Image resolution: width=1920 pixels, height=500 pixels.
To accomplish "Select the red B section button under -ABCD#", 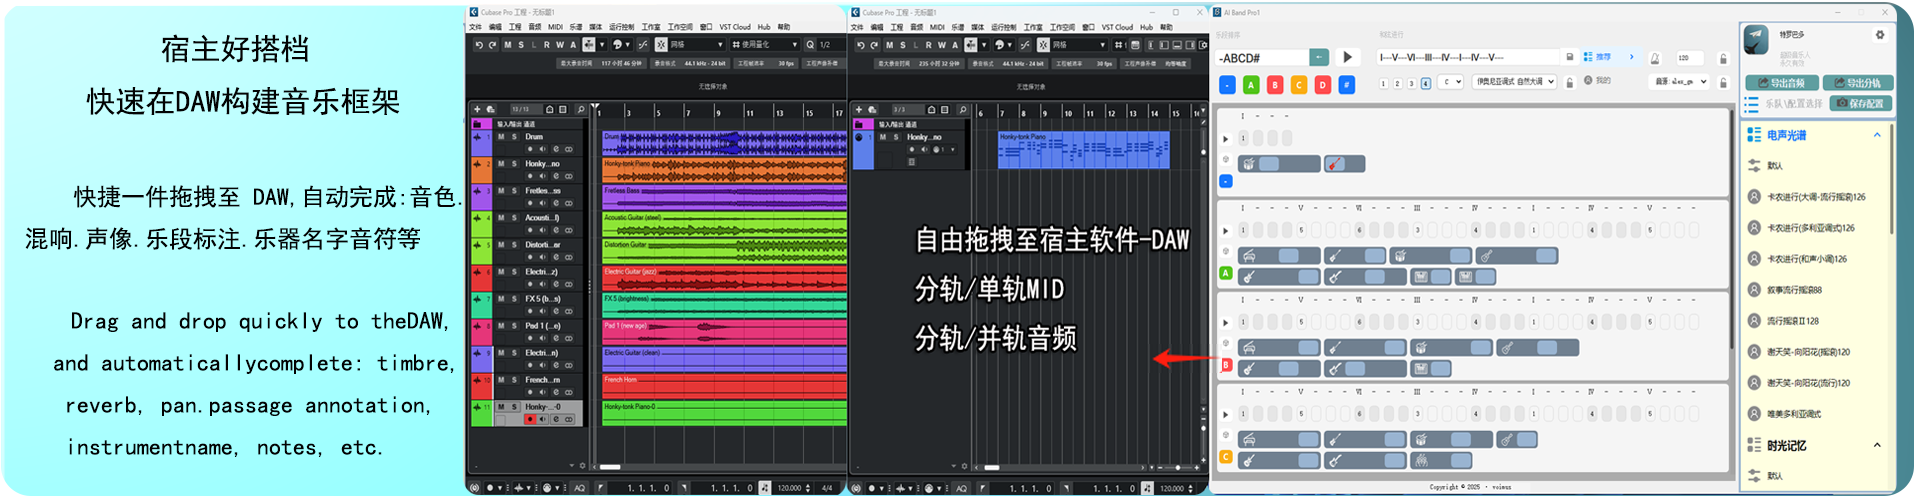I will coord(1275,85).
